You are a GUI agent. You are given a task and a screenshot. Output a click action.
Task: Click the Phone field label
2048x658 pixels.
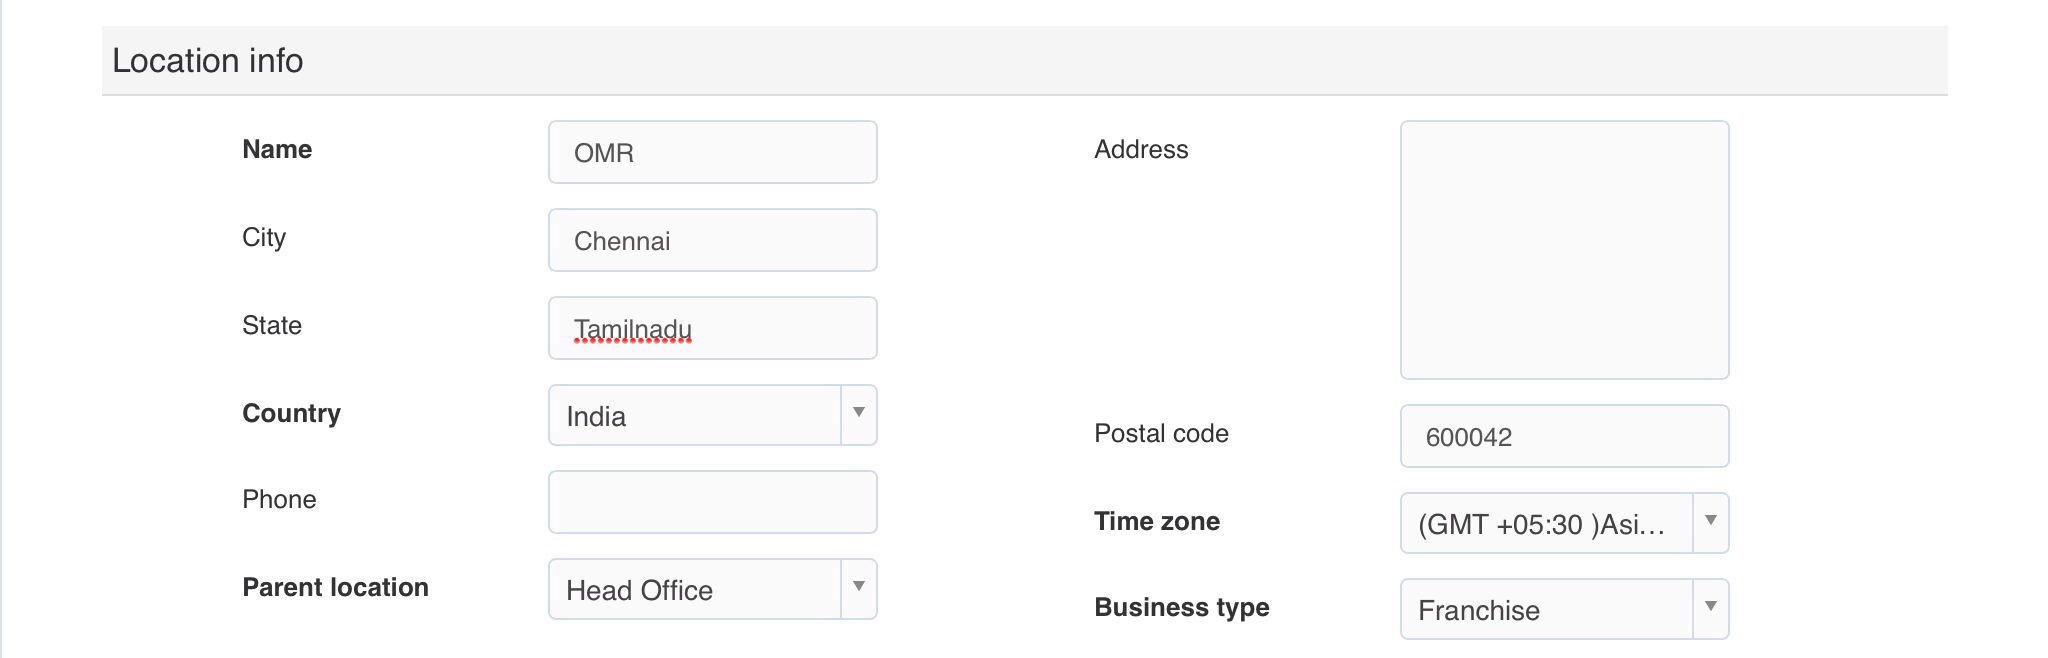(279, 500)
